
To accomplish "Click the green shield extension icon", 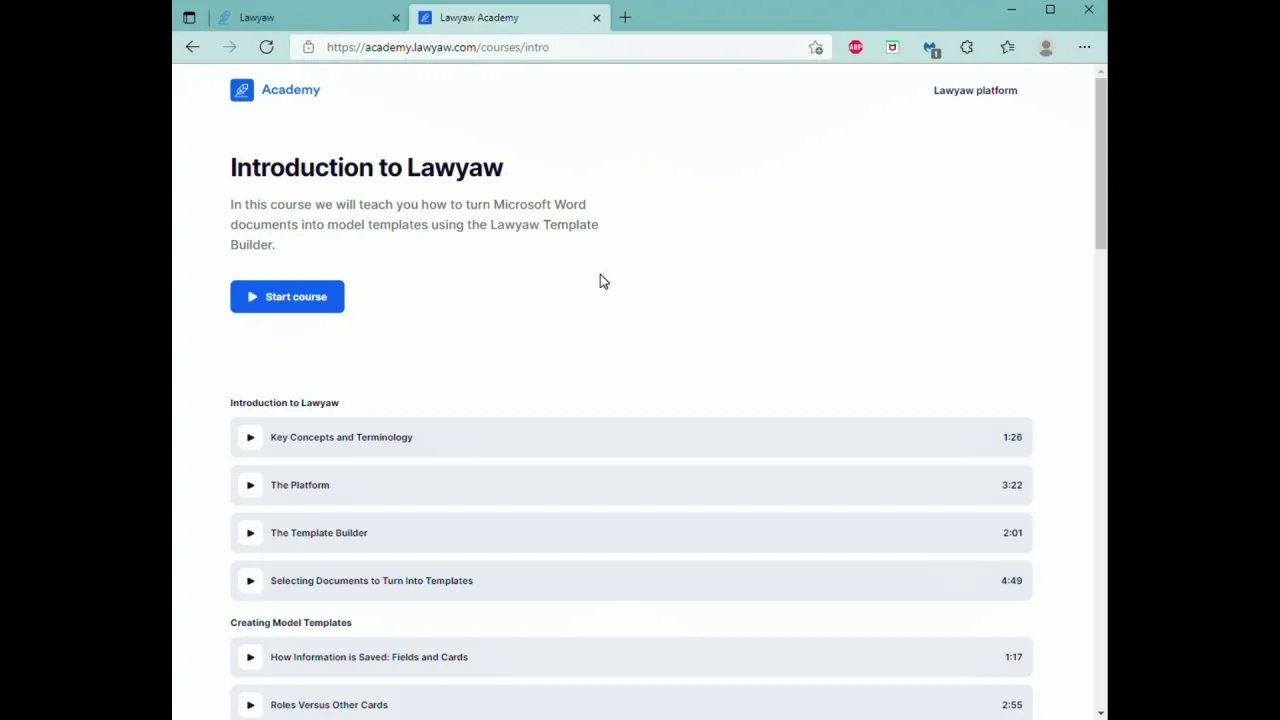I will pyautogui.click(x=892, y=47).
